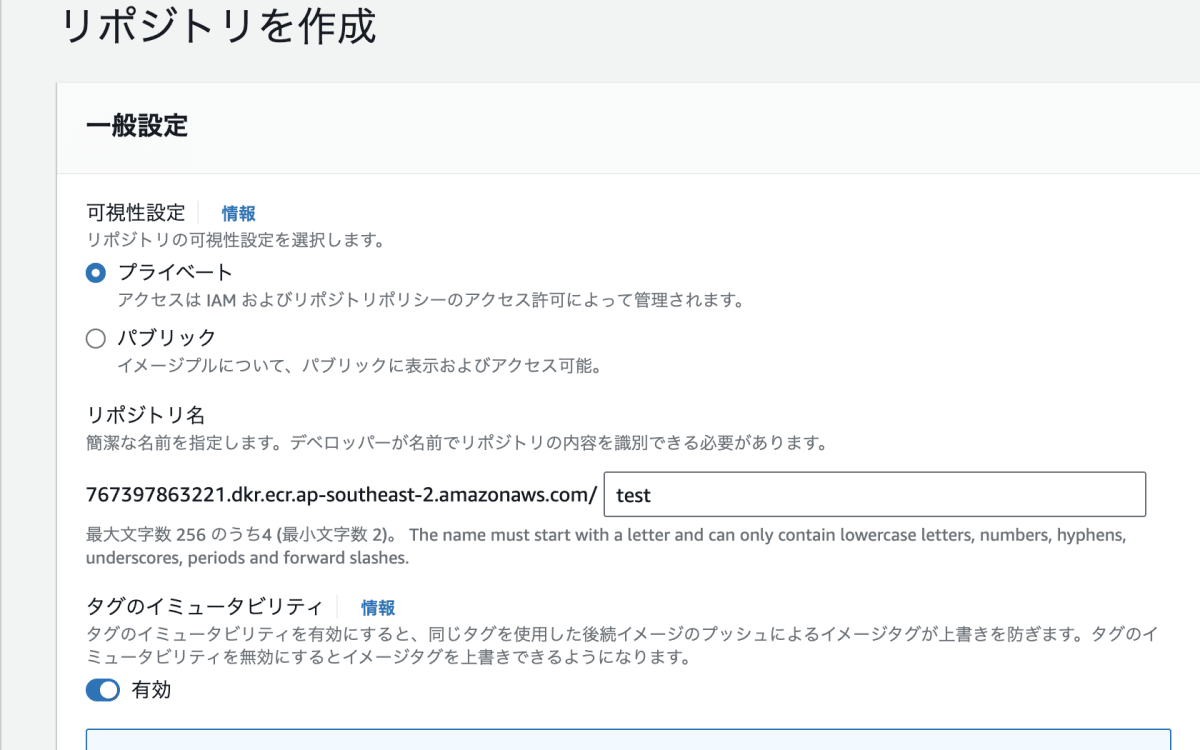Select the パブリック radio button

(95, 338)
